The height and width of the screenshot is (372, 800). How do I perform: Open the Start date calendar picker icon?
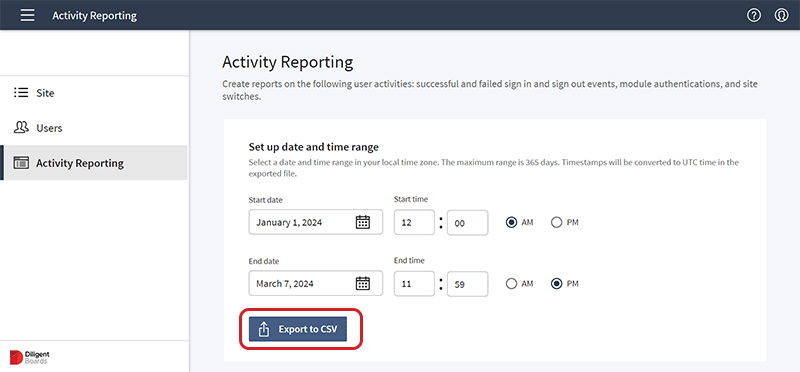pos(362,222)
